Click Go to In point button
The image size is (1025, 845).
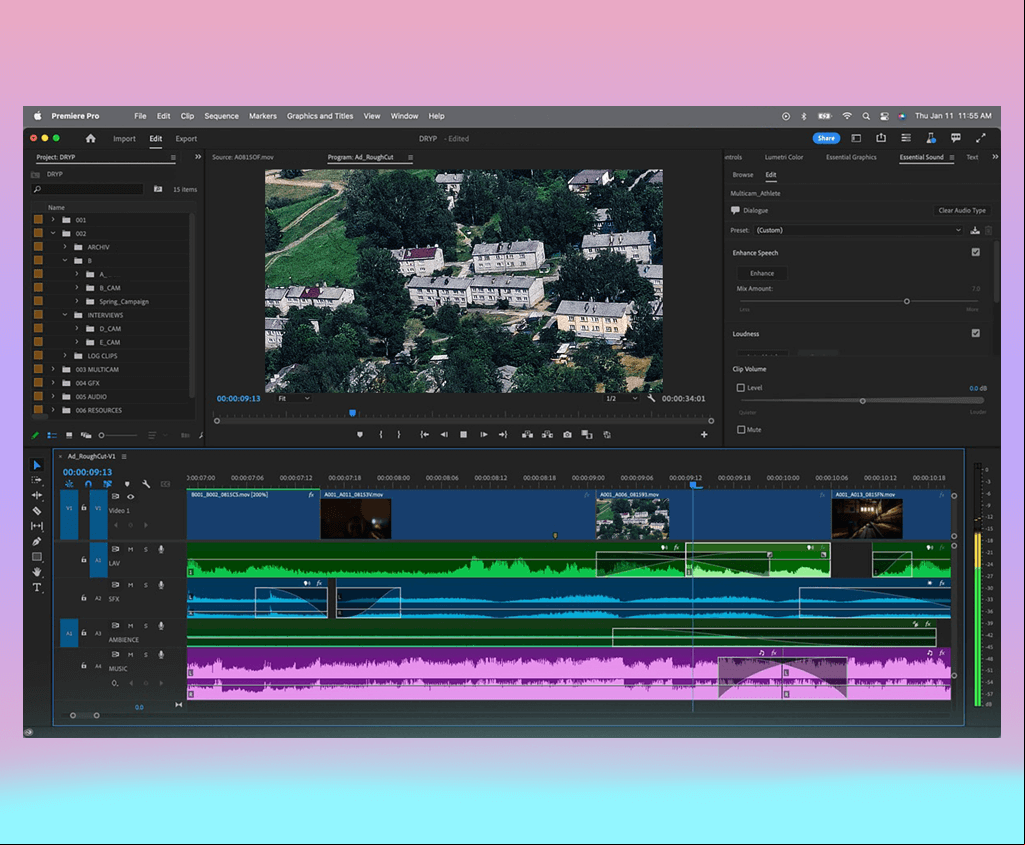pyautogui.click(x=424, y=435)
